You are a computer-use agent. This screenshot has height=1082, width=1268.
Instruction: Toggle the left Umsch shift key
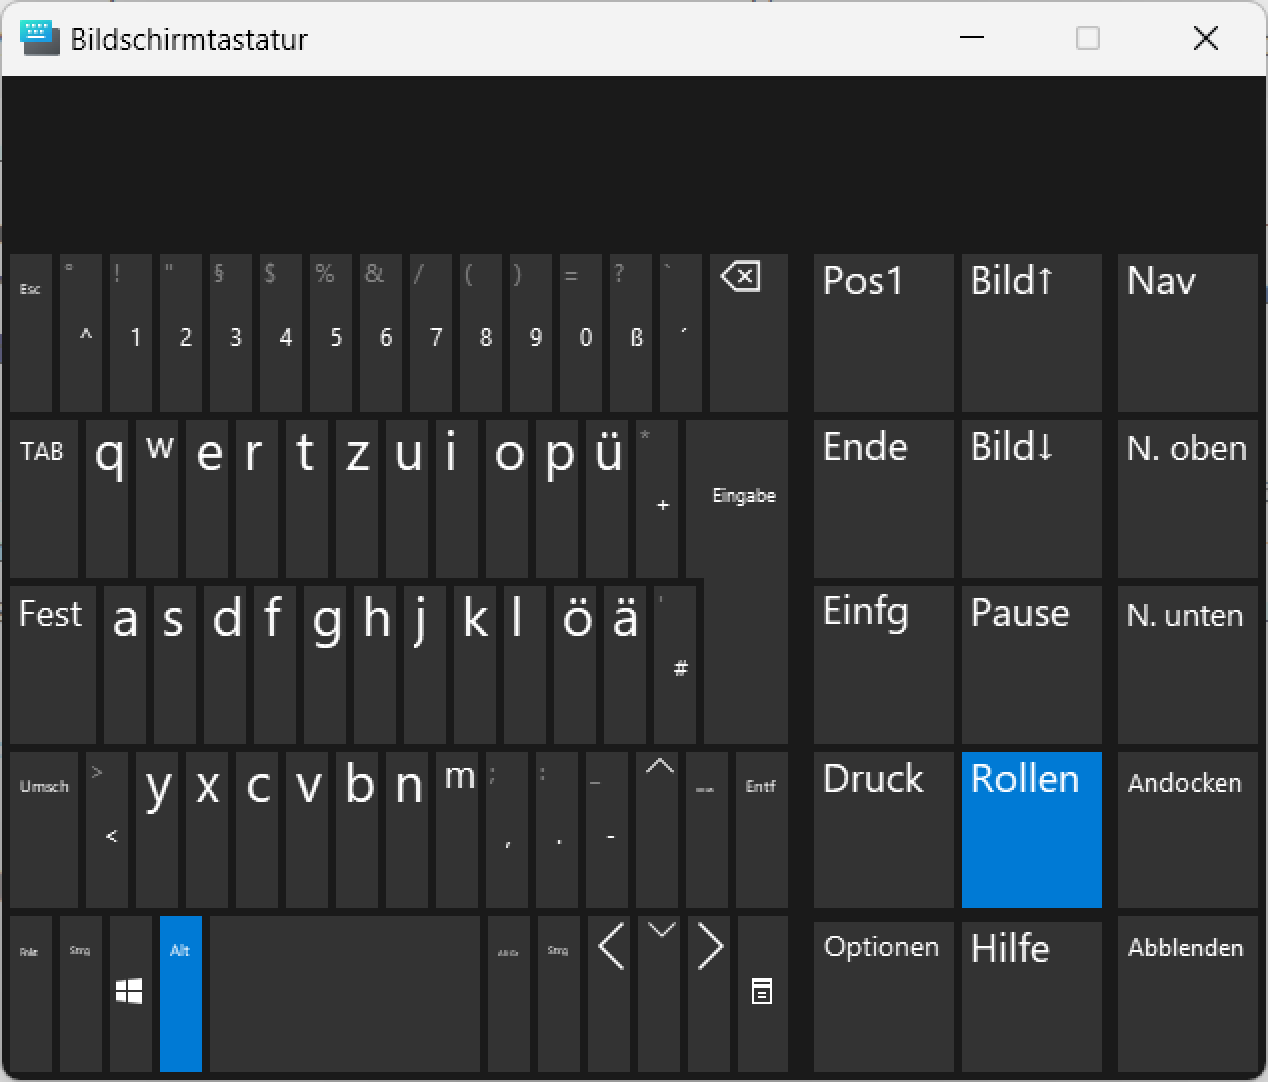(x=44, y=830)
